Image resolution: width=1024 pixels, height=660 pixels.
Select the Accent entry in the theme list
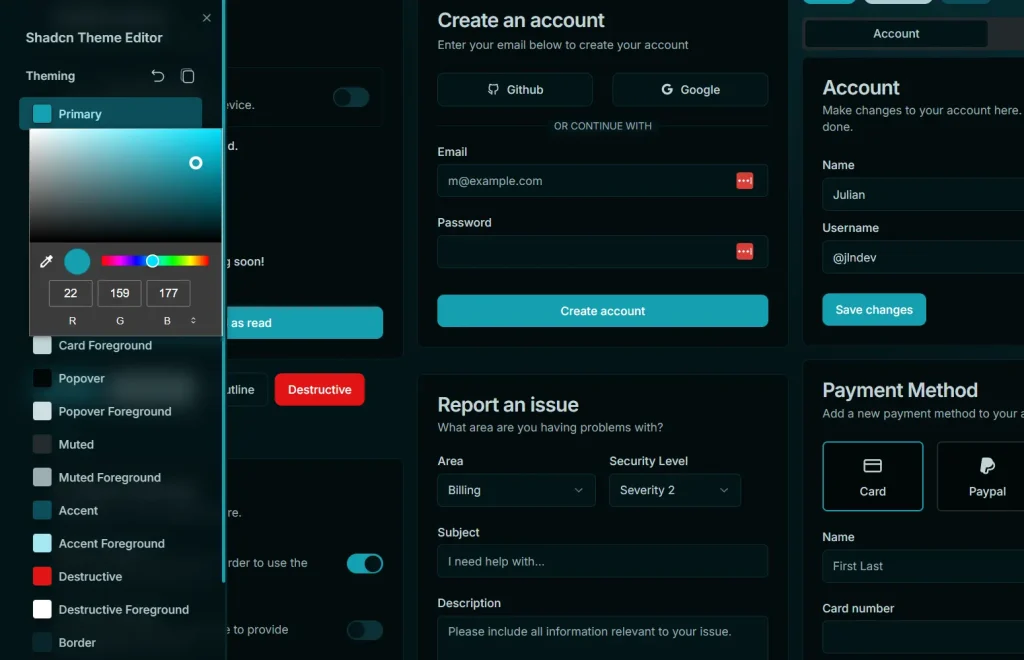point(77,510)
